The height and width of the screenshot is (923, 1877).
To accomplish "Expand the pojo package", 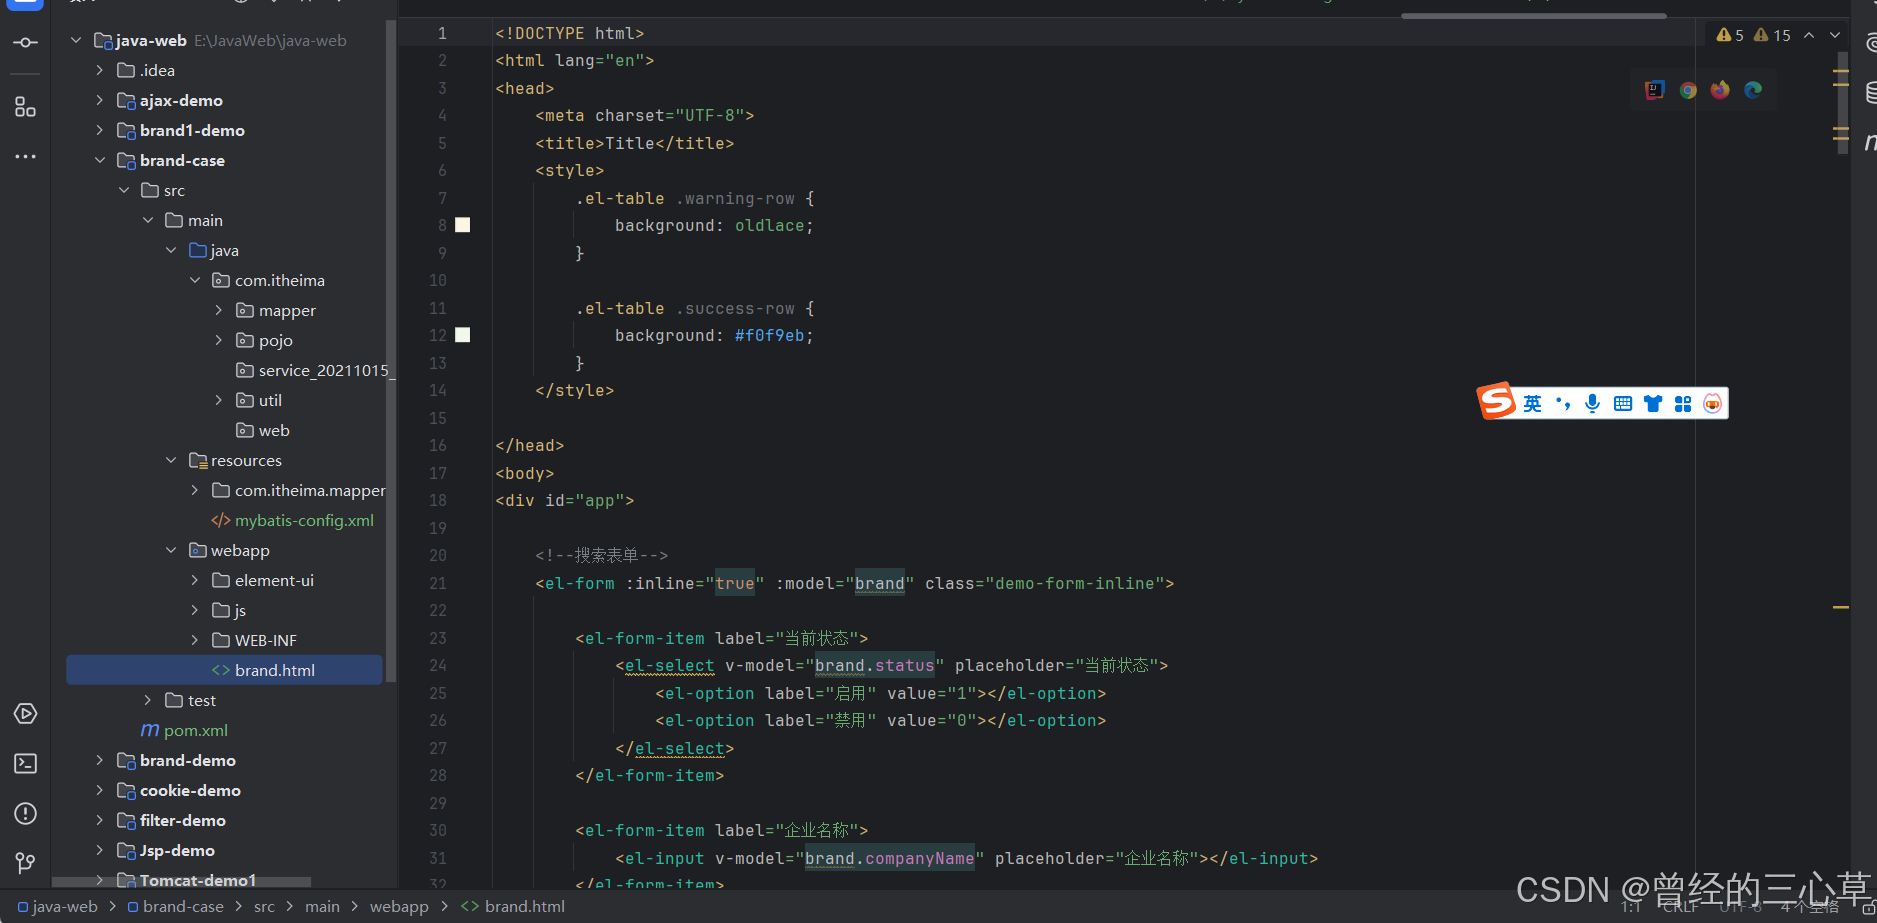I will coord(219,340).
